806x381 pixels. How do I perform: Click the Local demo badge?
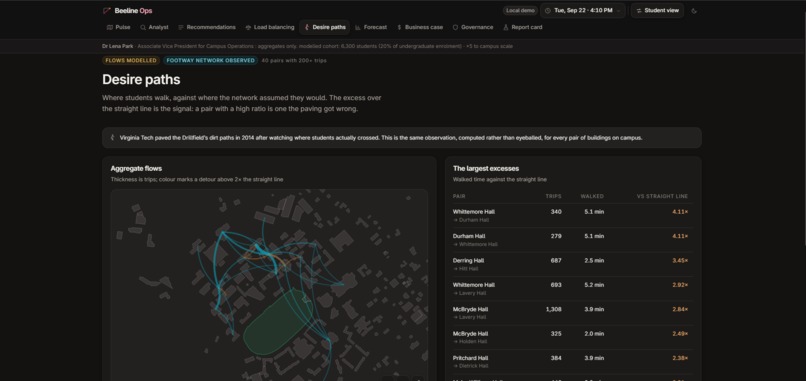520,11
